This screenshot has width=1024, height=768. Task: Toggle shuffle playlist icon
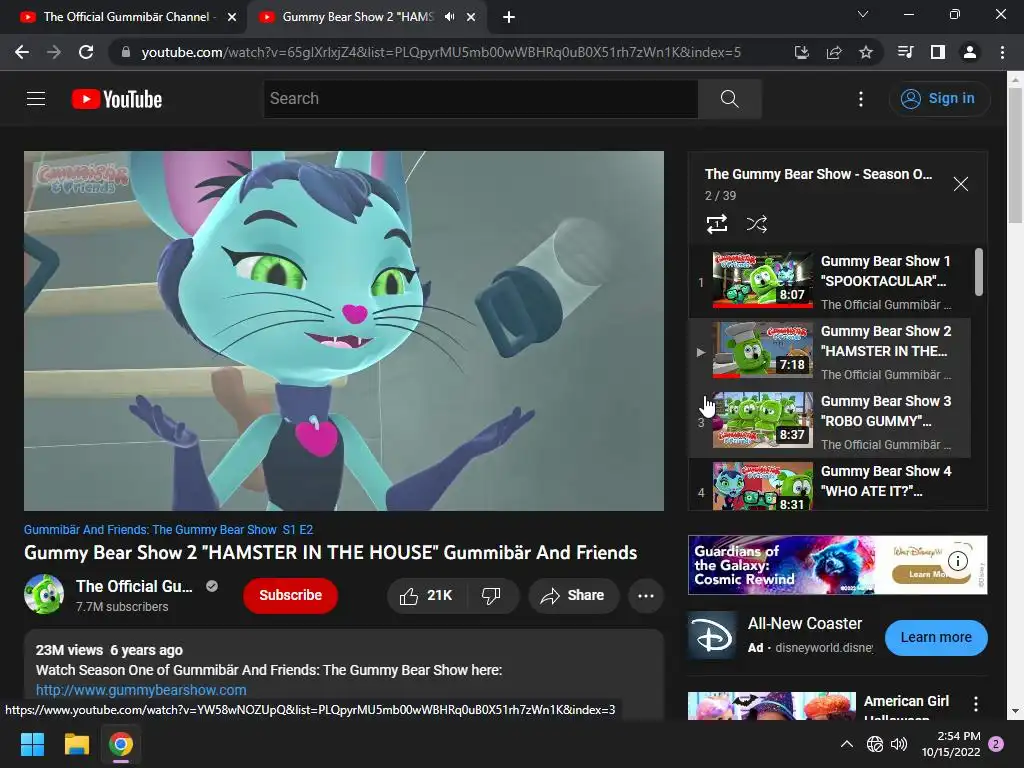756,224
